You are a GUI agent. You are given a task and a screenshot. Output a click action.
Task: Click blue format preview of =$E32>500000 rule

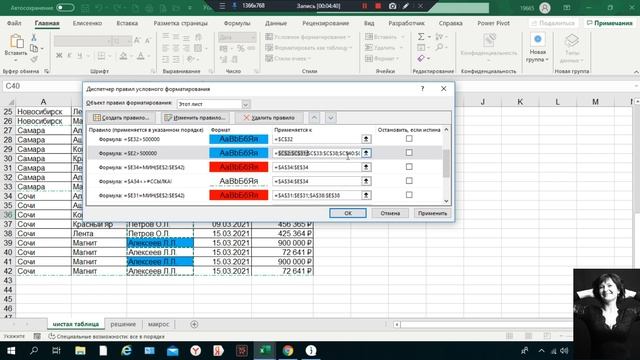pos(239,139)
